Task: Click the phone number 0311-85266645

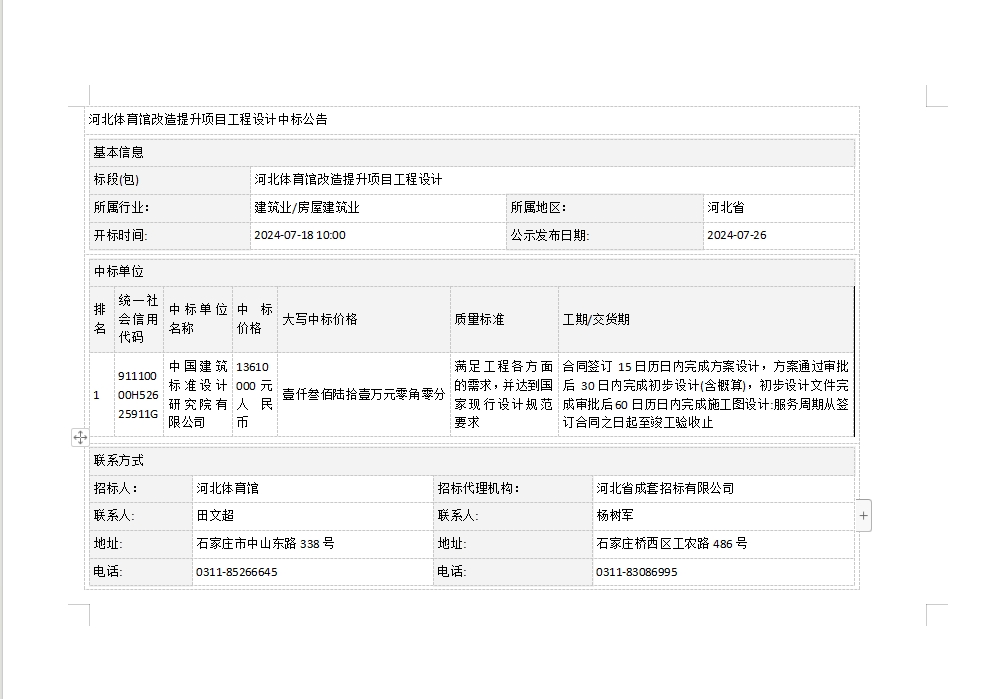Action: click(237, 572)
